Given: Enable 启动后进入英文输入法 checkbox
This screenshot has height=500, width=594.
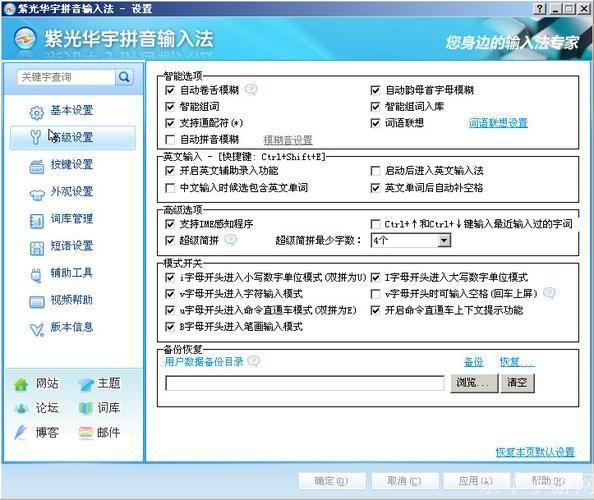Looking at the screenshot, I should pos(375,171).
